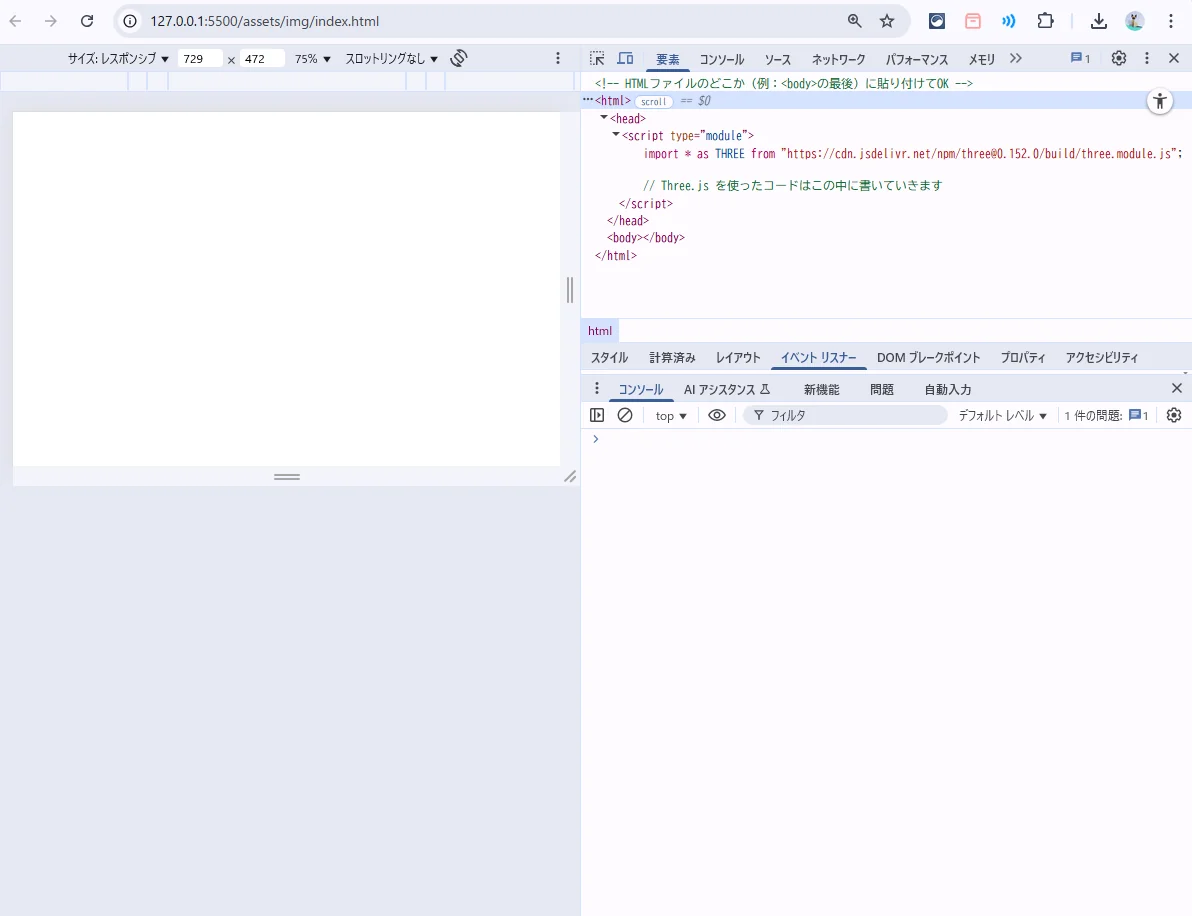This screenshot has height=916, width=1192.
Task: Toggle the console sidebar panel icon
Action: tap(597, 415)
